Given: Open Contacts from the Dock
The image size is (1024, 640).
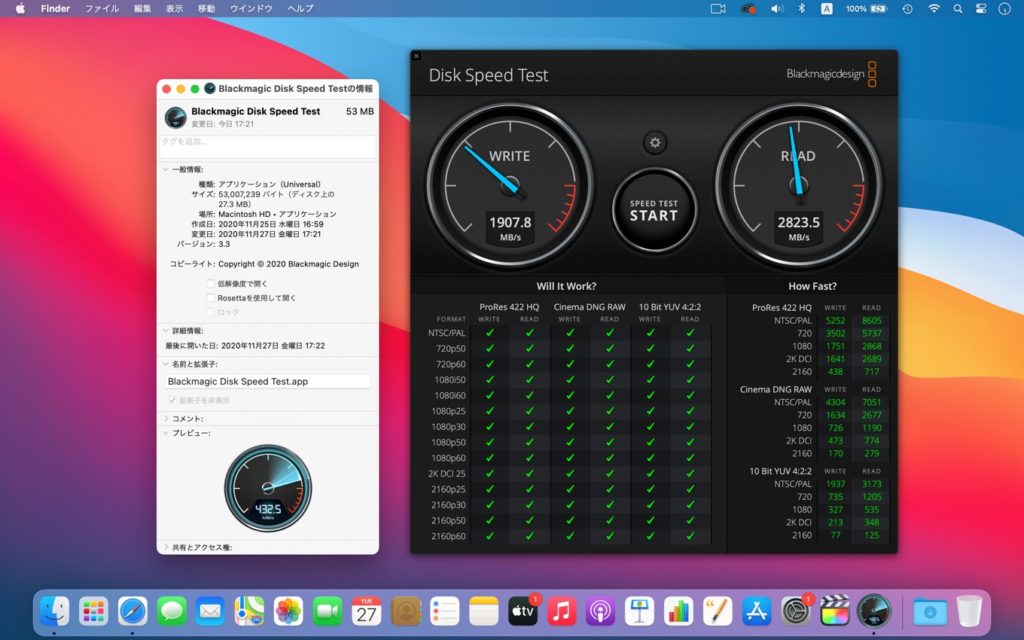Looking at the screenshot, I should click(406, 611).
